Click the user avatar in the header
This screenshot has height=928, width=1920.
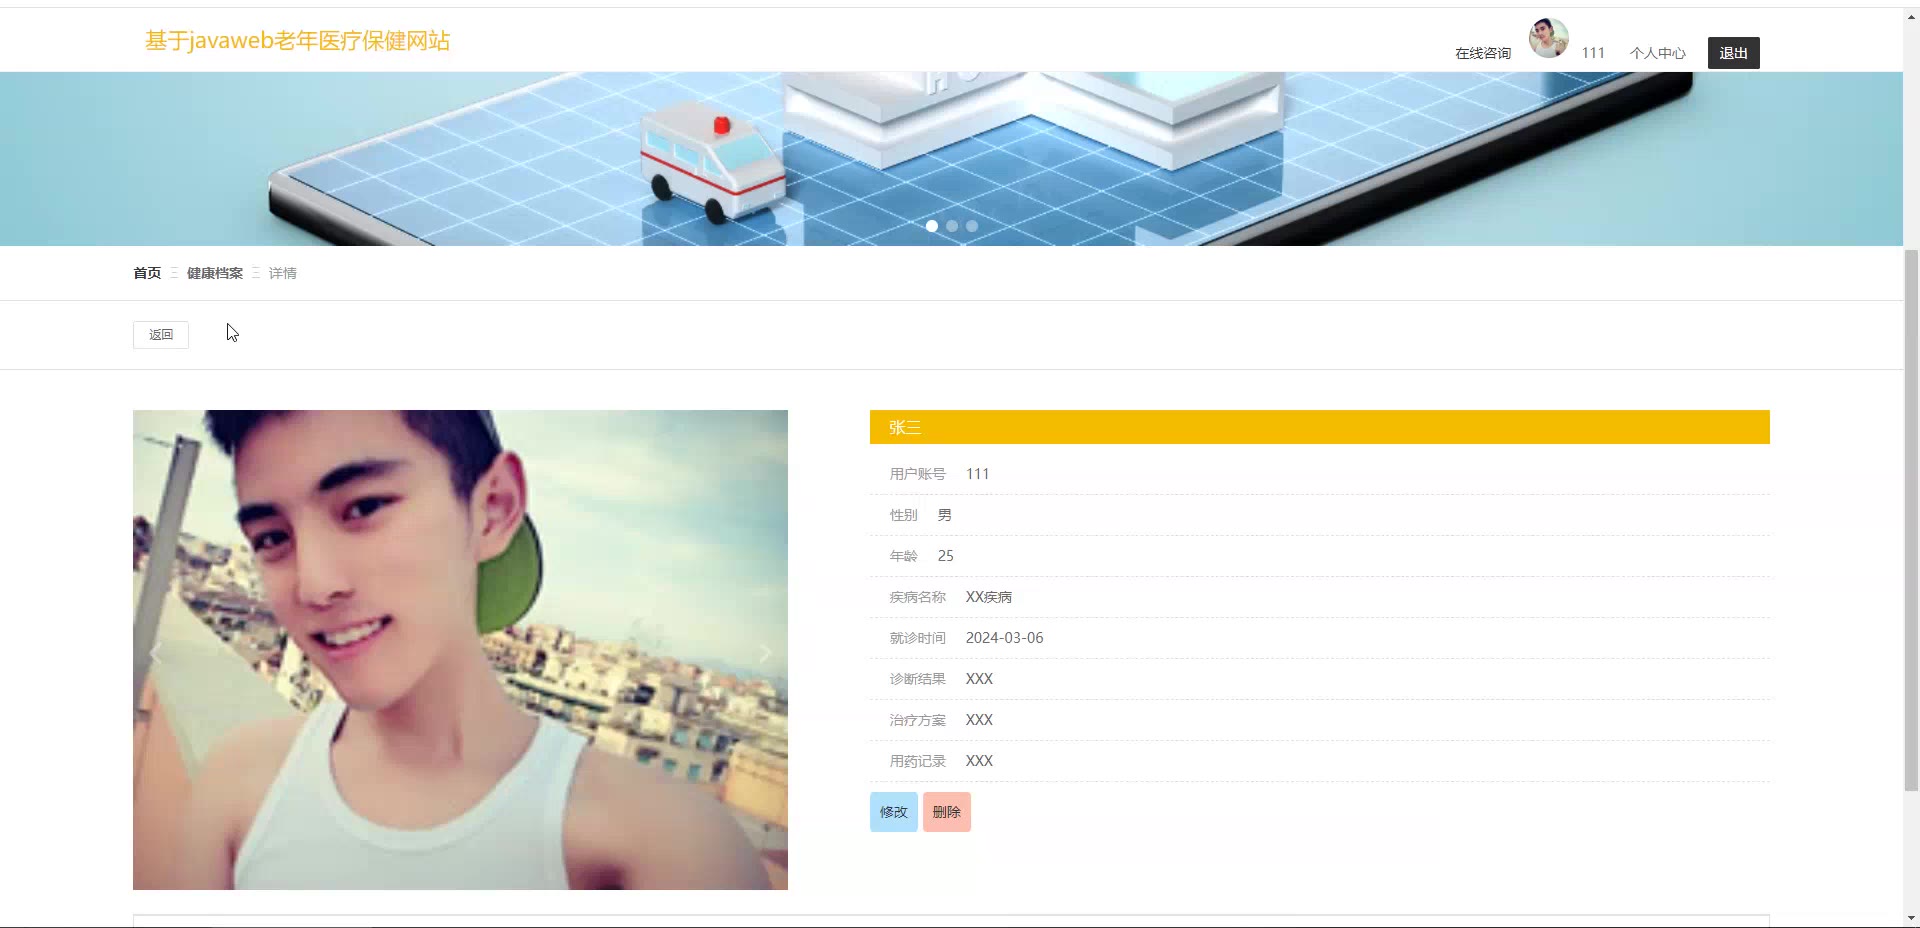pyautogui.click(x=1548, y=39)
